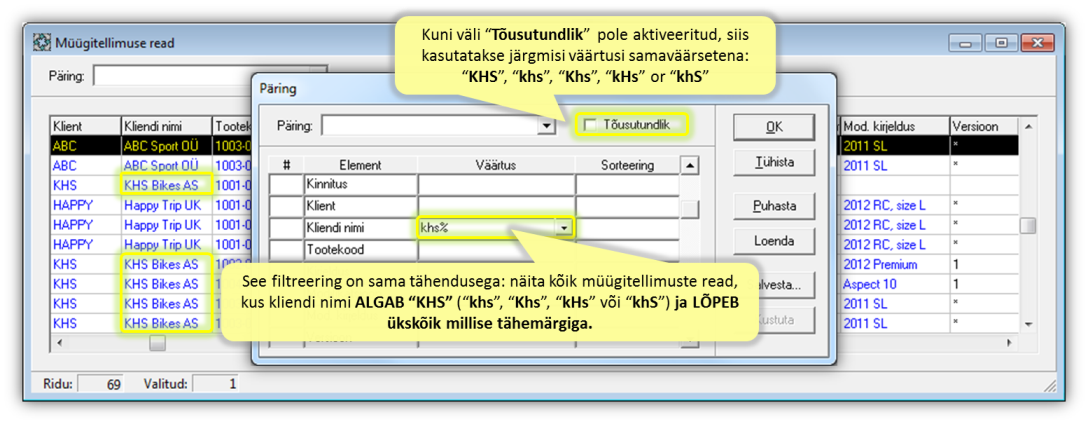Click the Element column header
Image resolution: width=1088 pixels, height=424 pixels.
pos(361,165)
